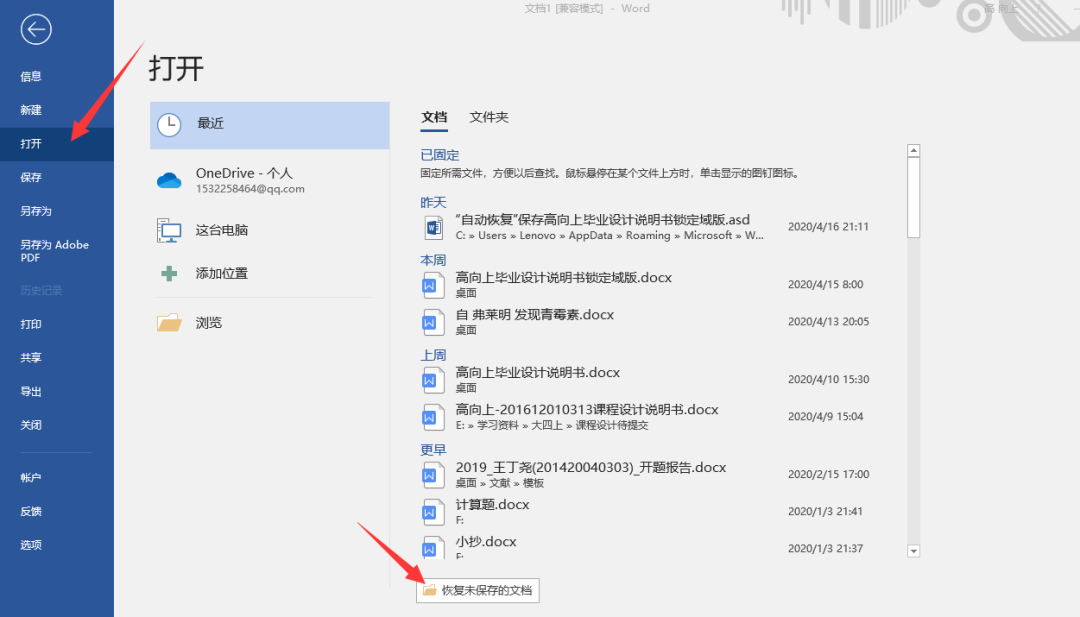The image size is (1080, 617).
Task: Click the file icon of 高向上毕业设计说明书.docx
Action: [x=433, y=379]
